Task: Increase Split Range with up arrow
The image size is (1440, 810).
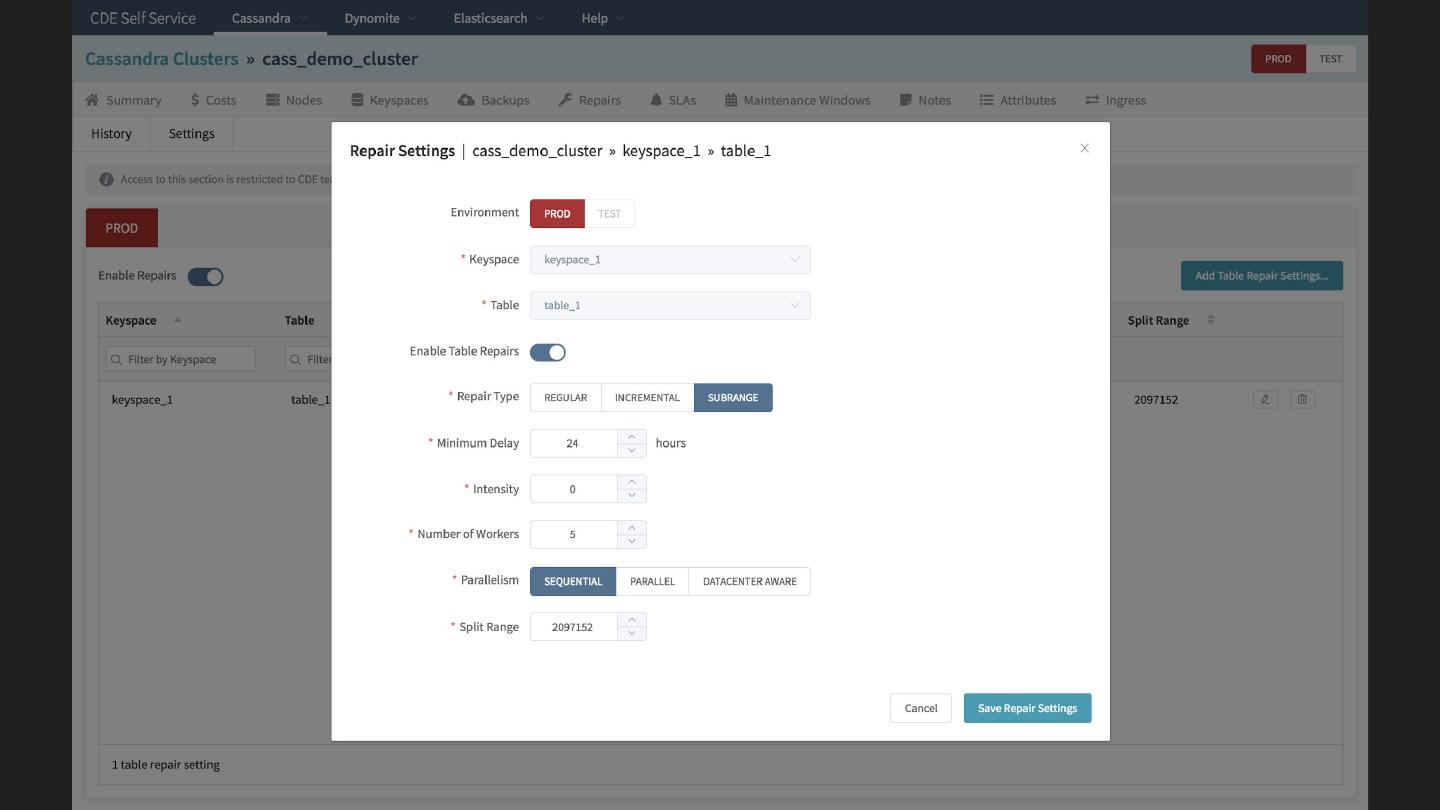Action: pos(632,620)
